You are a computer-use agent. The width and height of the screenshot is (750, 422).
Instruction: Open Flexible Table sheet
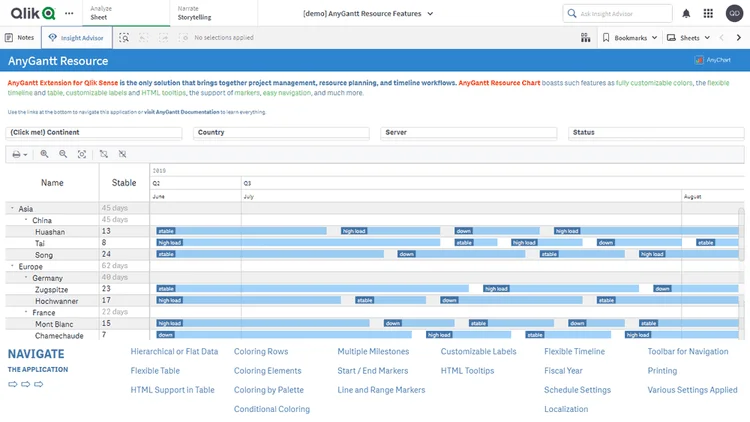coord(155,371)
